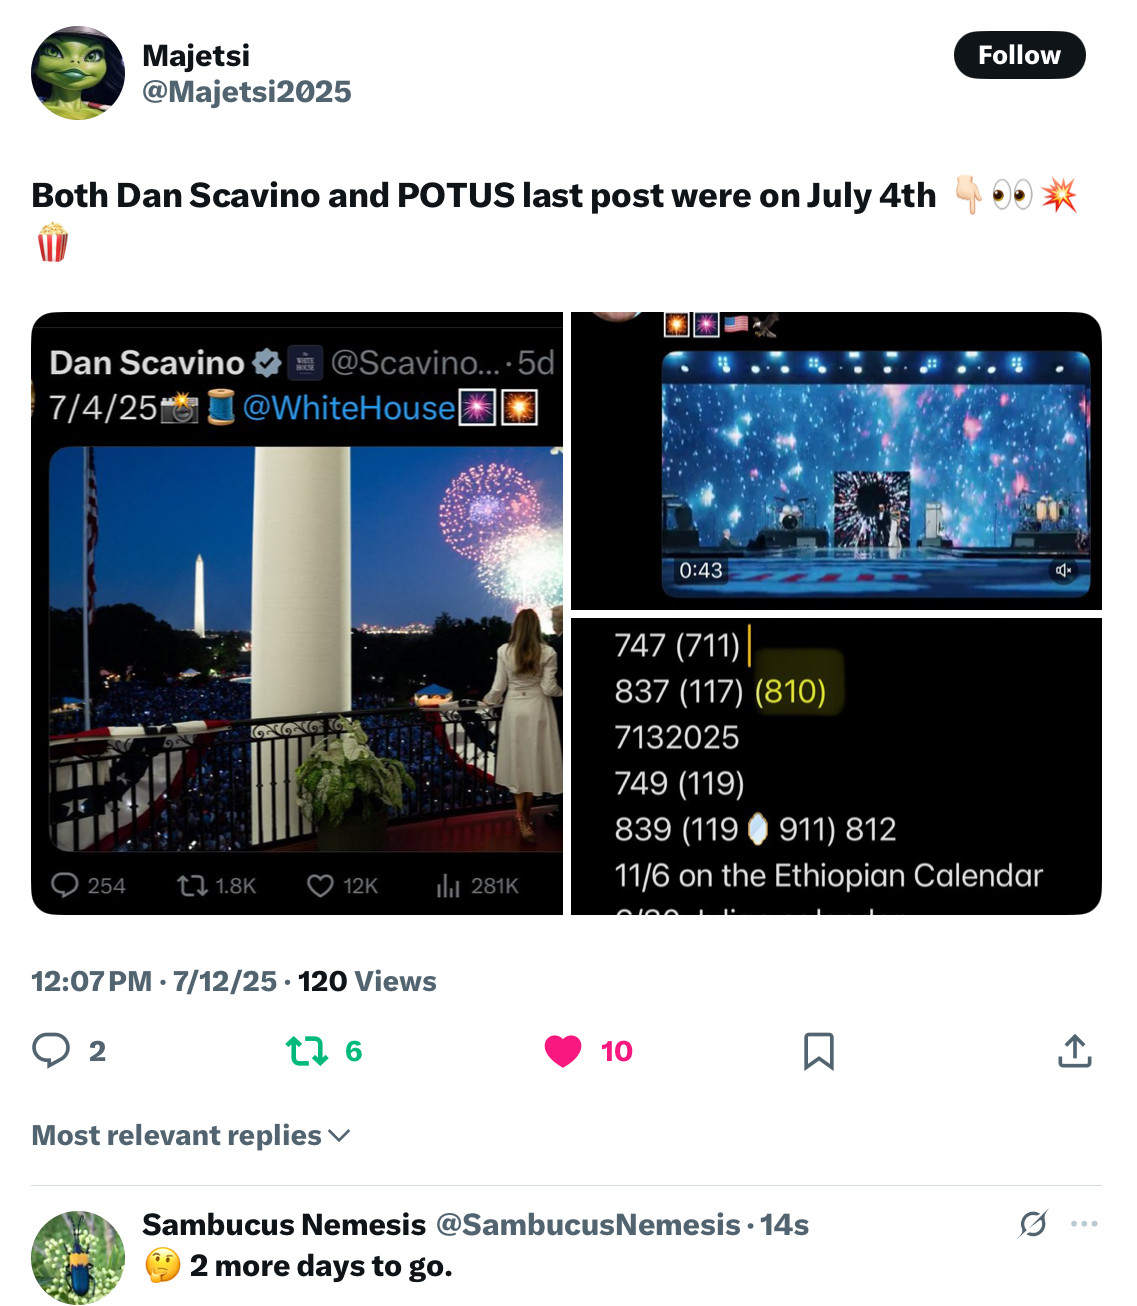This screenshot has width=1137, height=1306.
Task: Play the 0:43 concert stage video
Action: coord(875,470)
